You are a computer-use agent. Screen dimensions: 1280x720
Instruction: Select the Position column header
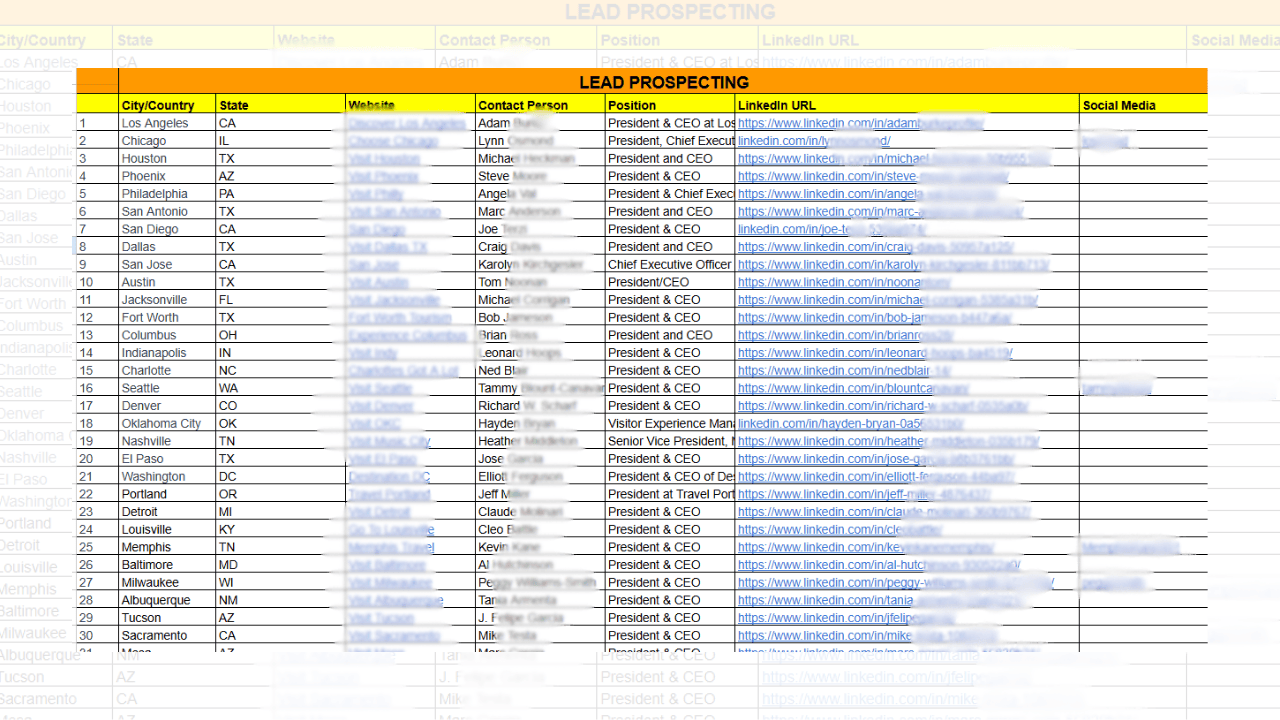coord(670,105)
